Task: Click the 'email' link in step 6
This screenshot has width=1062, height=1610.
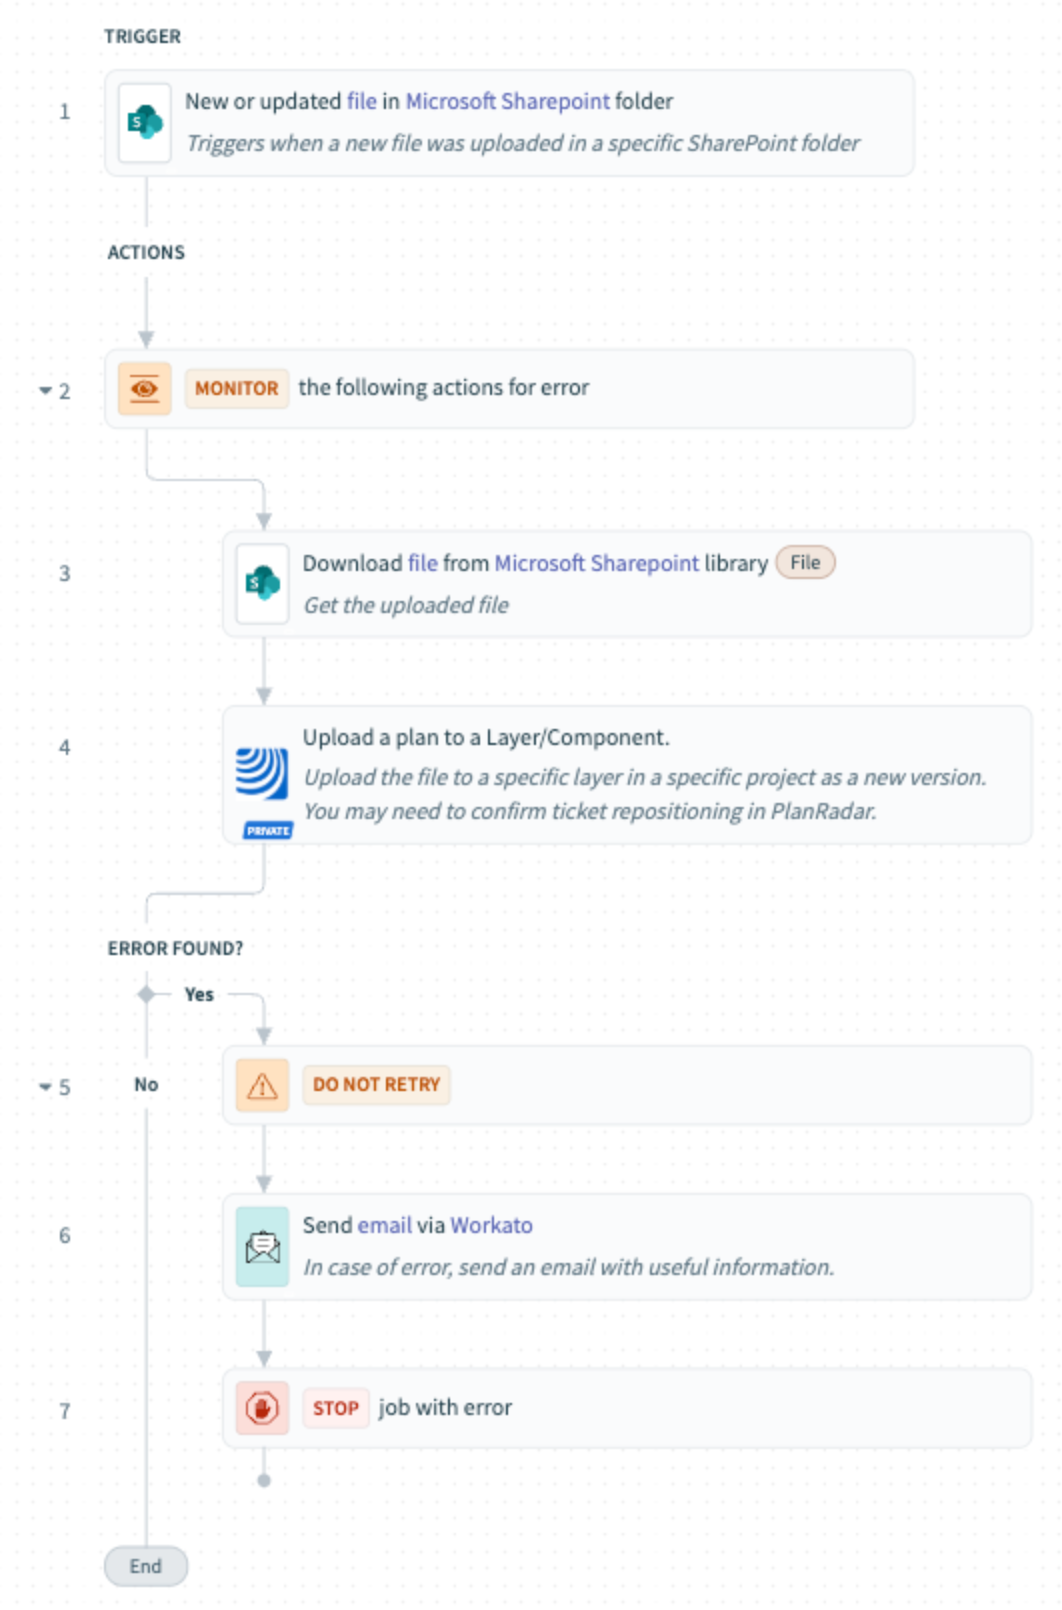Action: point(385,1225)
